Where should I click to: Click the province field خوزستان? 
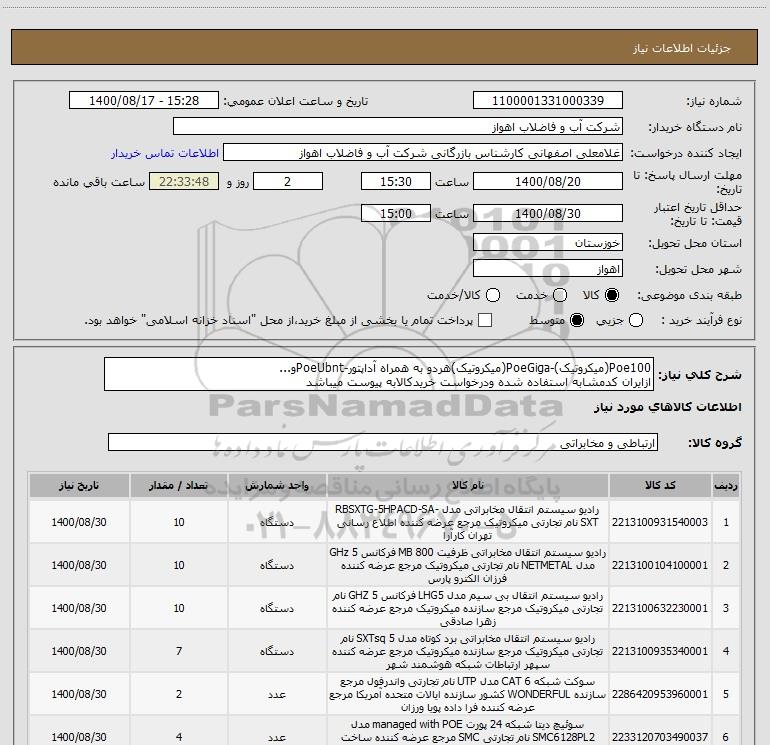[x=548, y=242]
